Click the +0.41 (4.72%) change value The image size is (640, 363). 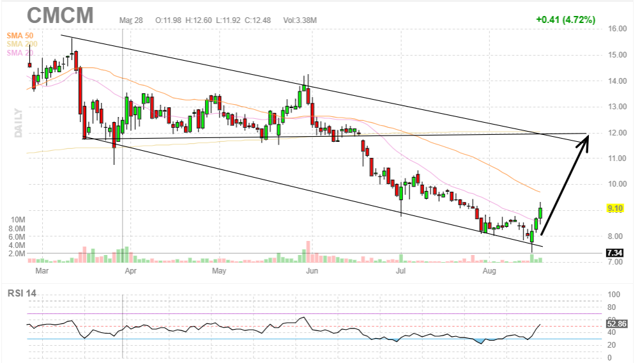(565, 20)
